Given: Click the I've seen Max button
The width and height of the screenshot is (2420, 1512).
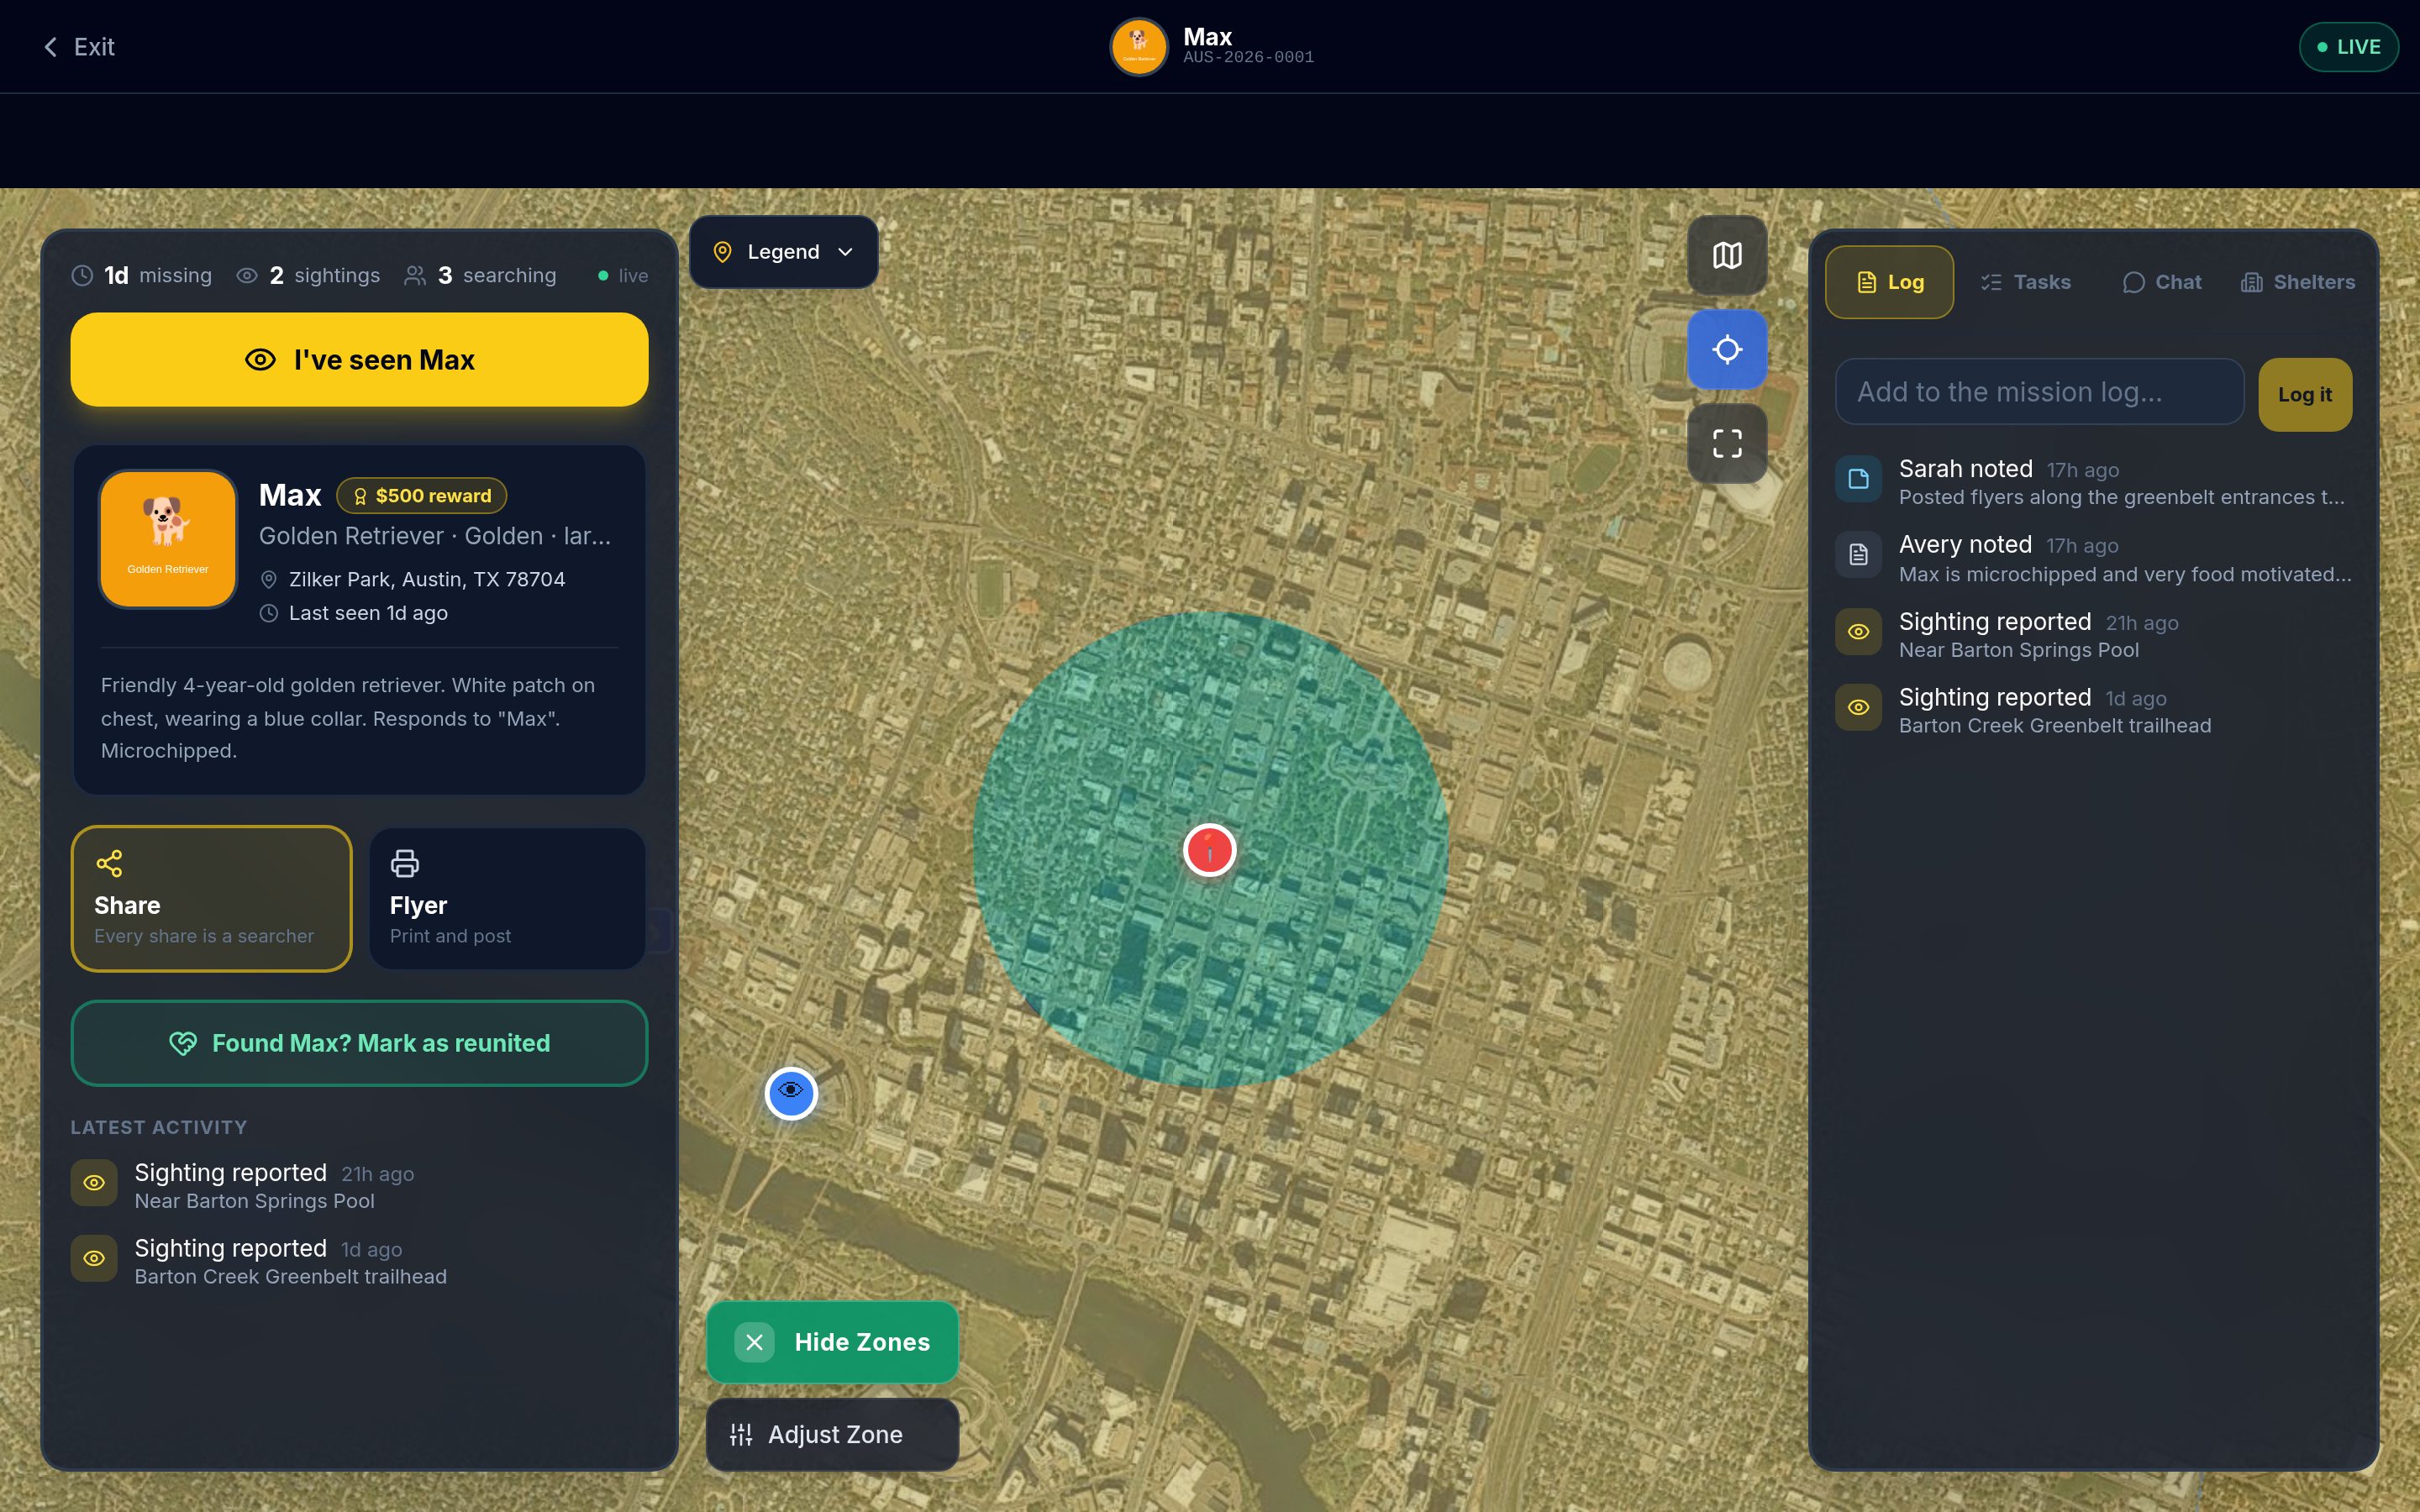Looking at the screenshot, I should (x=359, y=360).
